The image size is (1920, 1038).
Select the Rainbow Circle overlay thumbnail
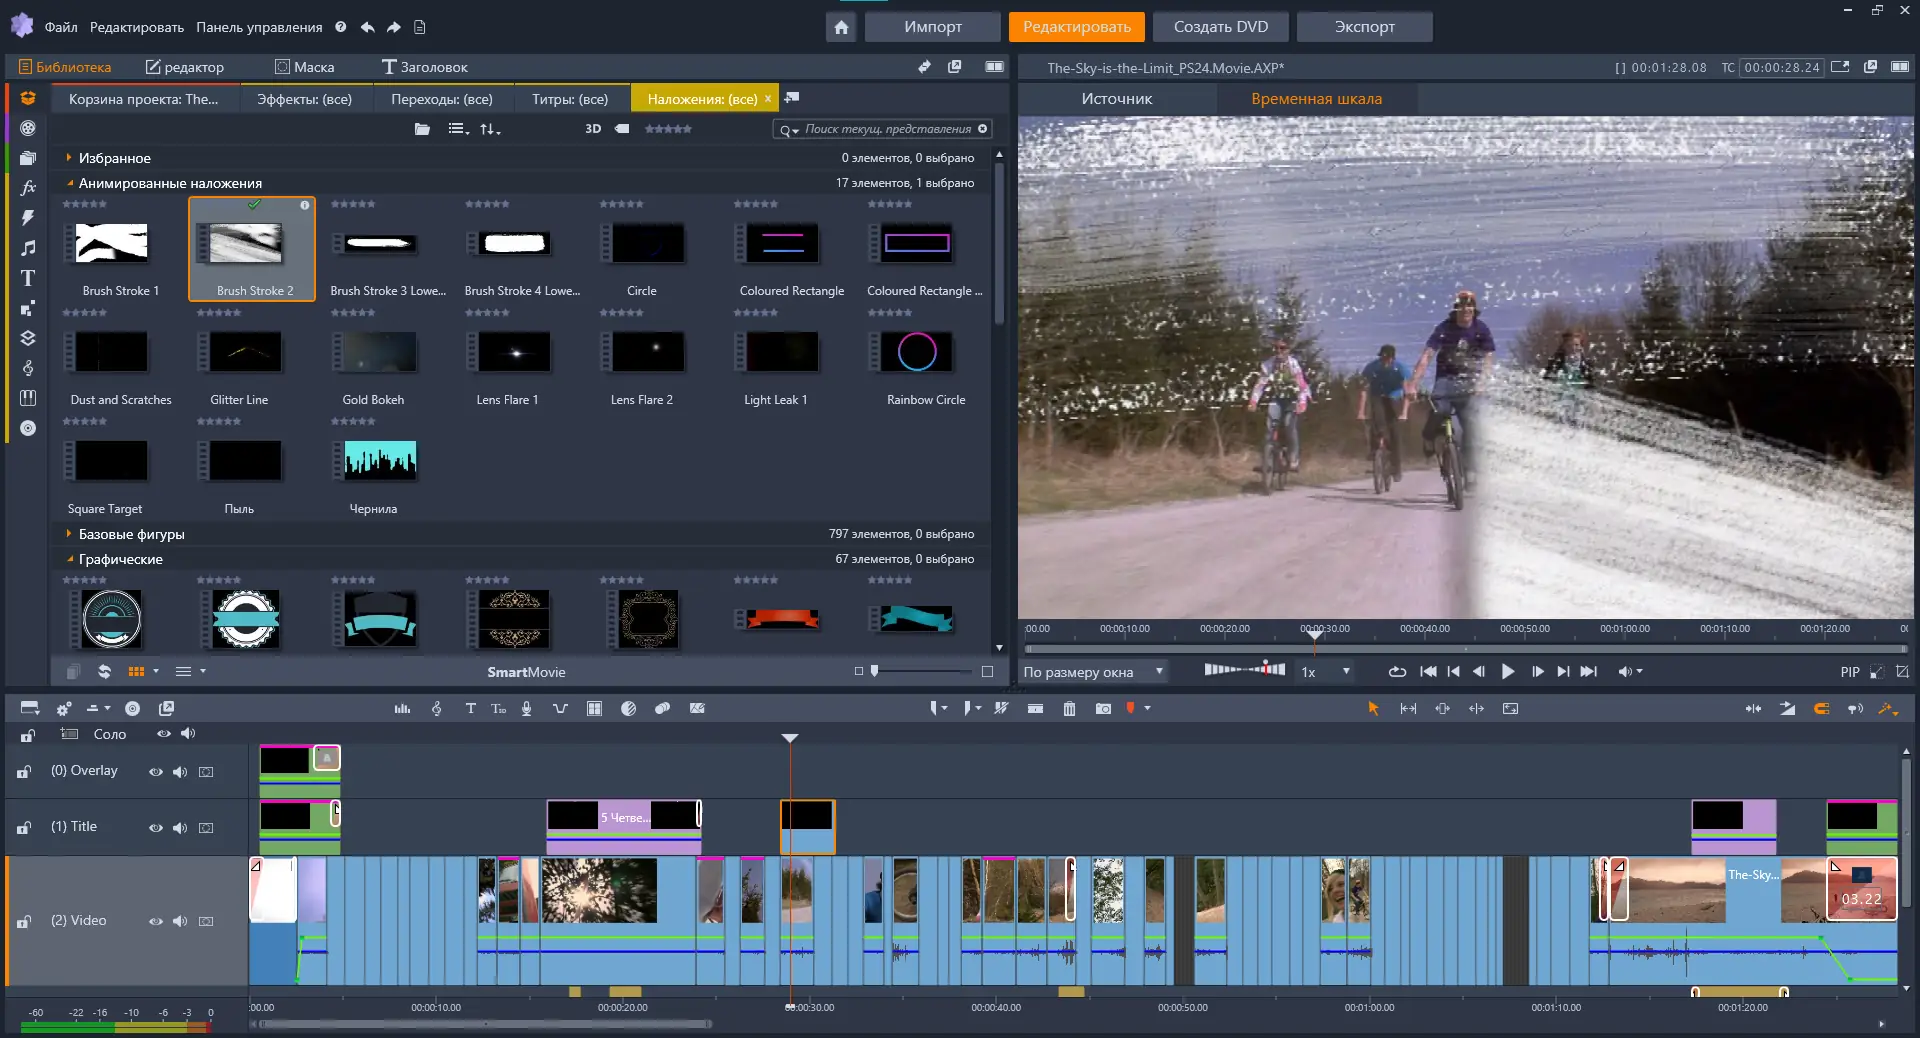click(x=918, y=353)
